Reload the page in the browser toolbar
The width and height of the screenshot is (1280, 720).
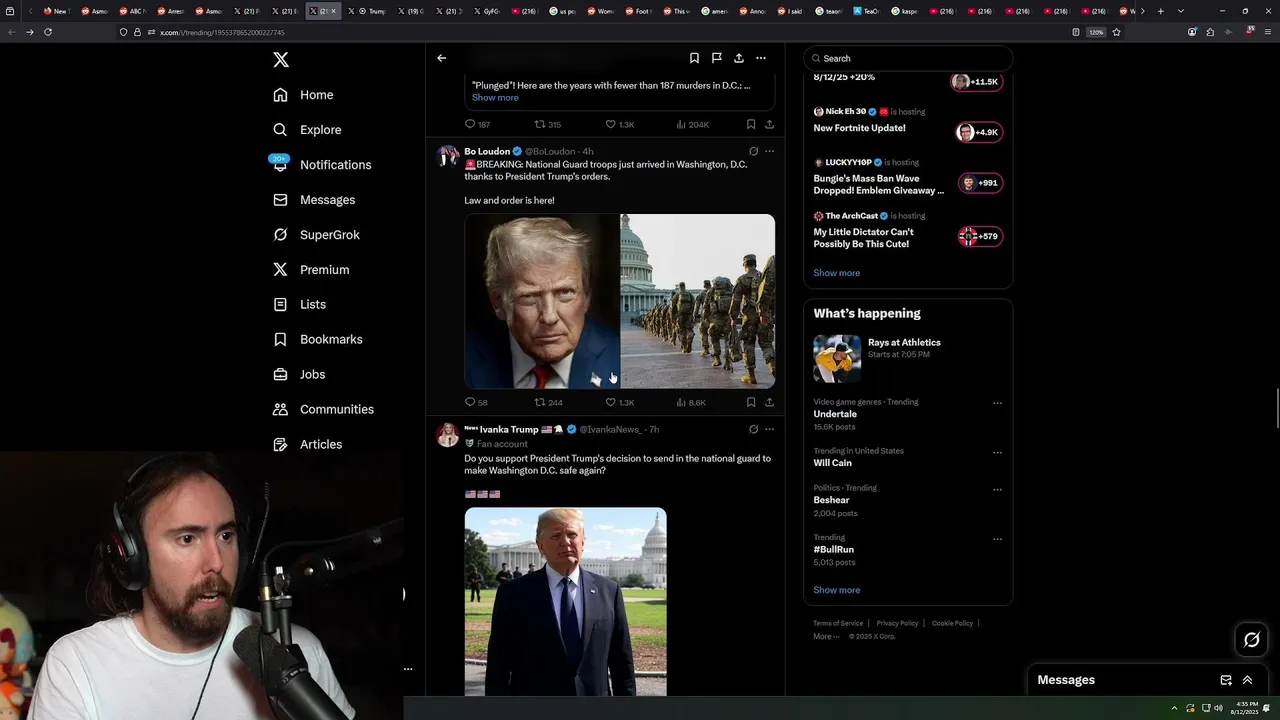click(x=47, y=32)
